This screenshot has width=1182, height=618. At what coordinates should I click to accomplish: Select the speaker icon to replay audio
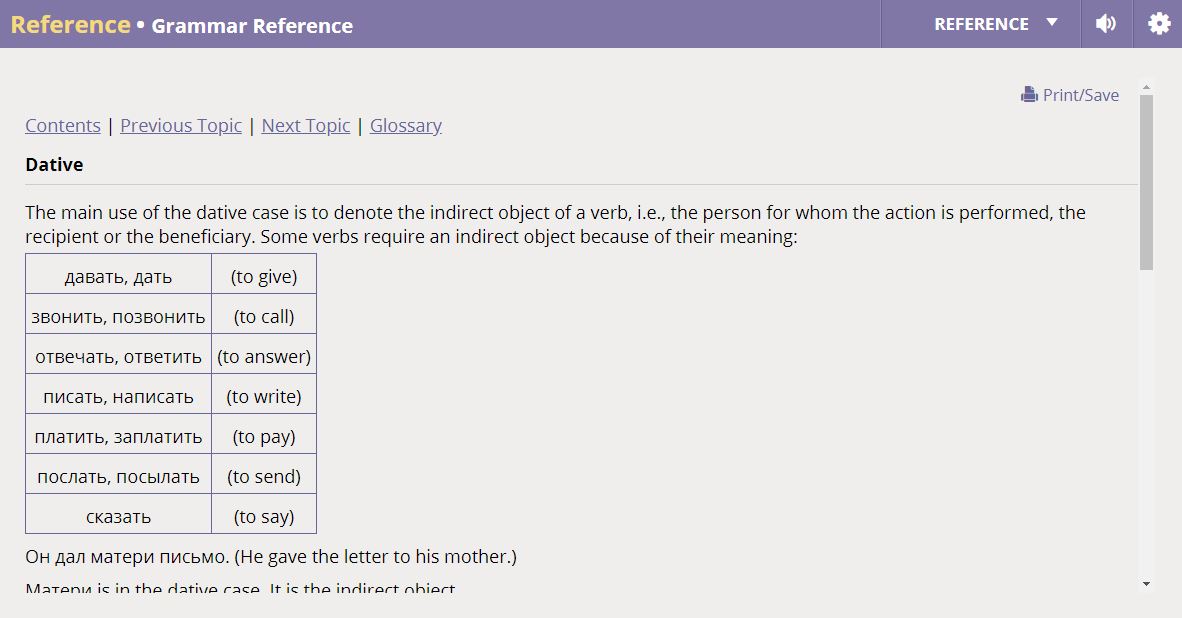pos(1106,23)
